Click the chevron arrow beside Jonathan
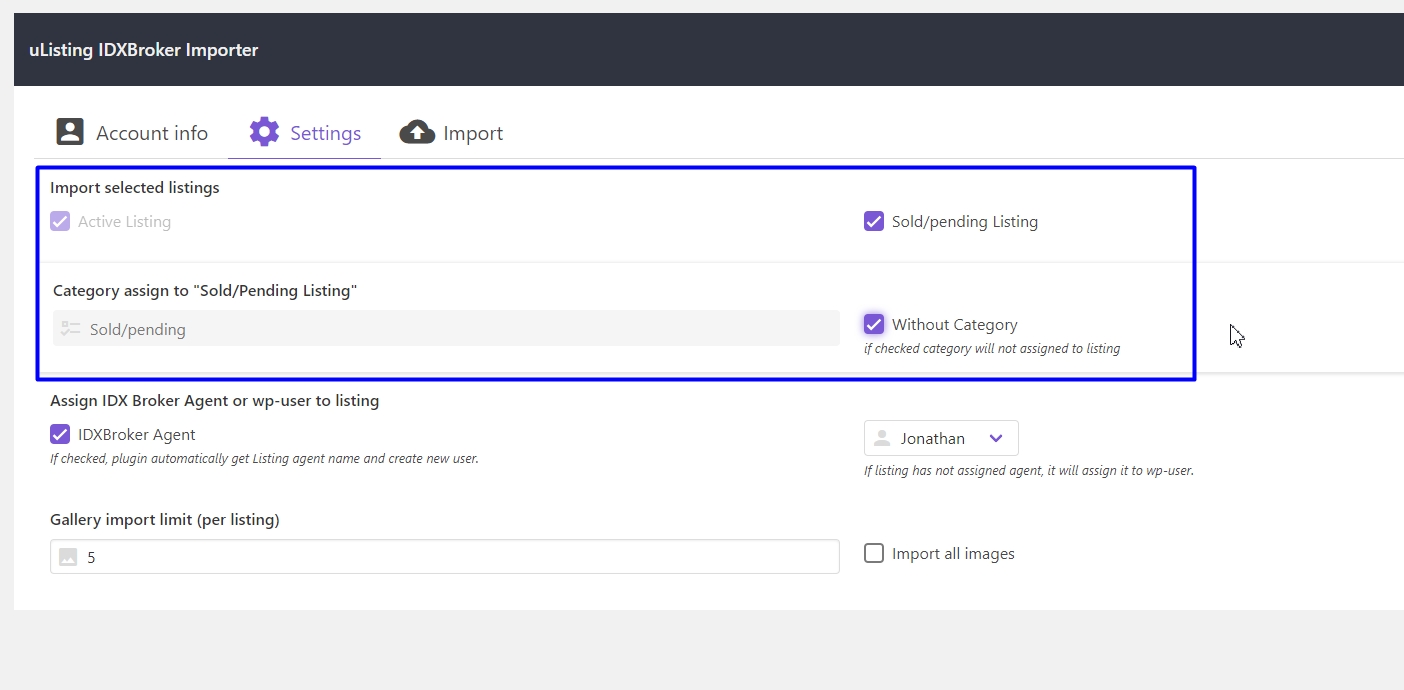The image size is (1404, 690). (996, 438)
